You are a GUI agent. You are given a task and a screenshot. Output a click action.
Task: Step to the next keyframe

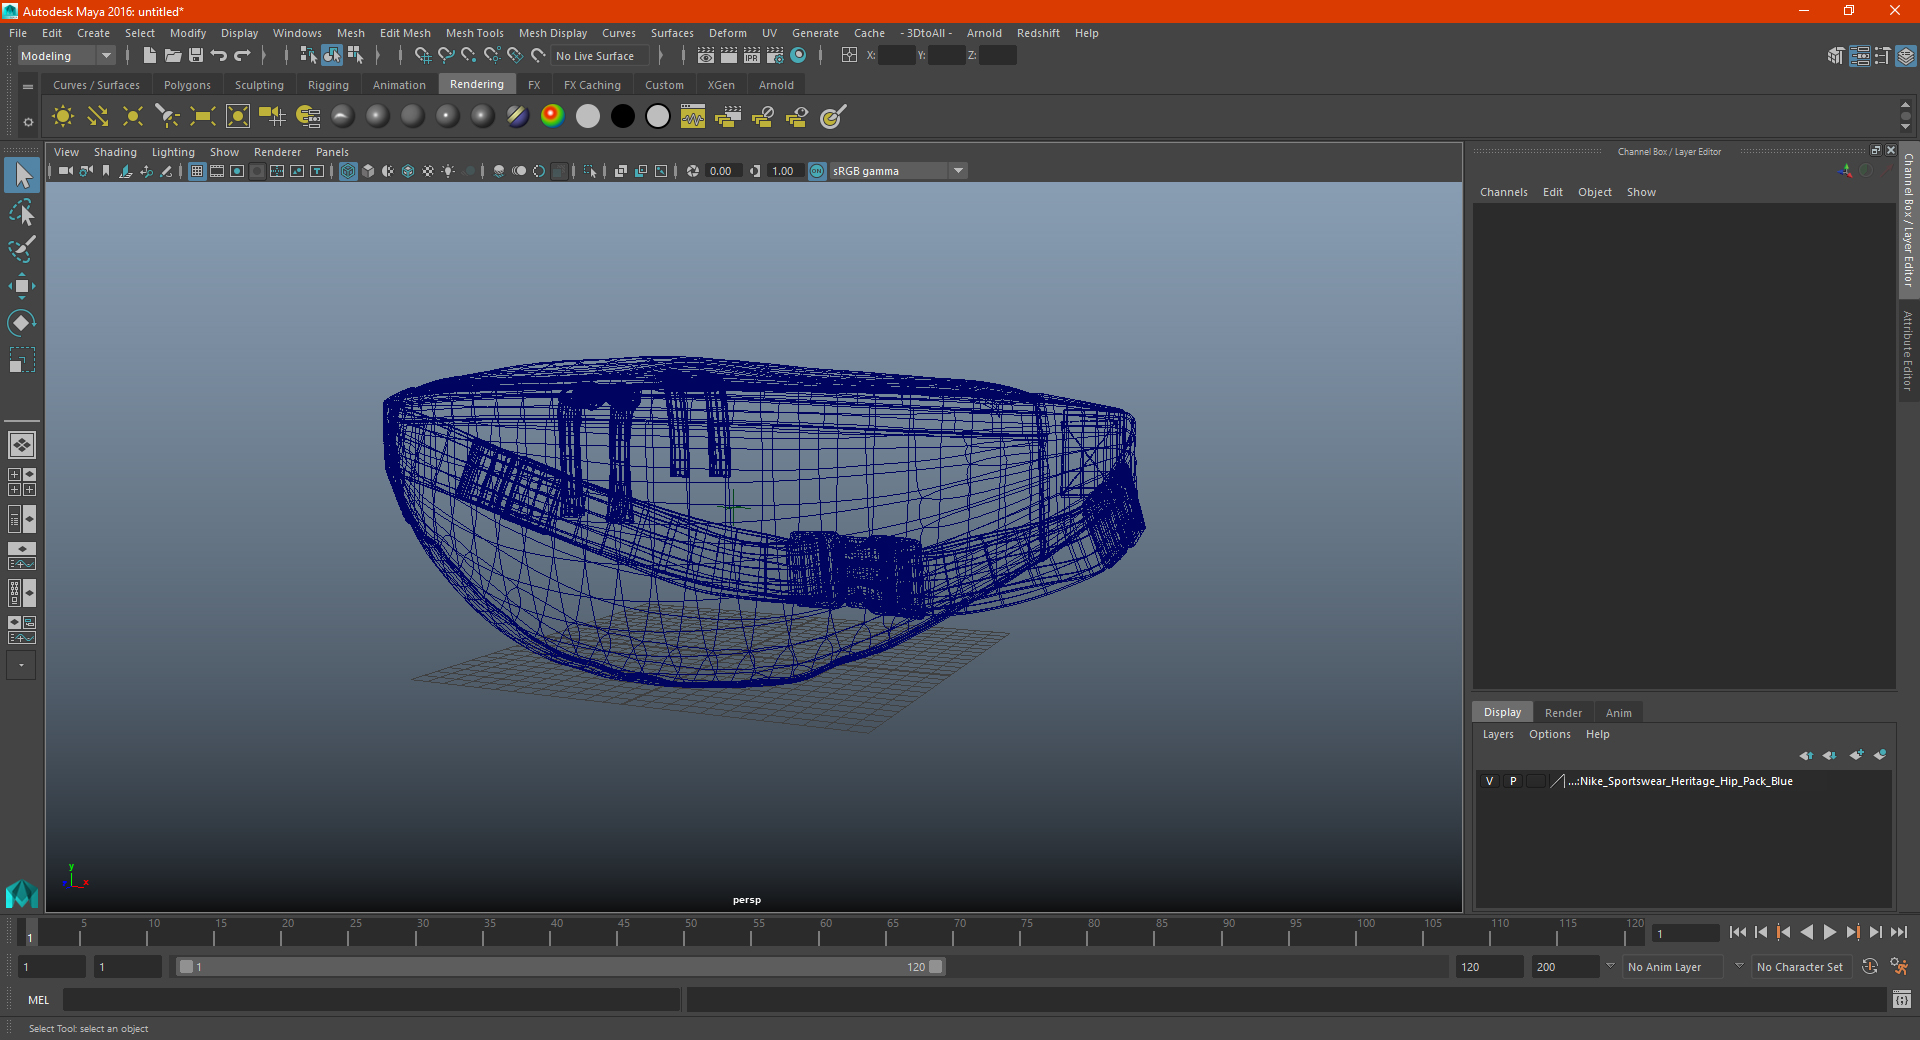(x=1852, y=932)
